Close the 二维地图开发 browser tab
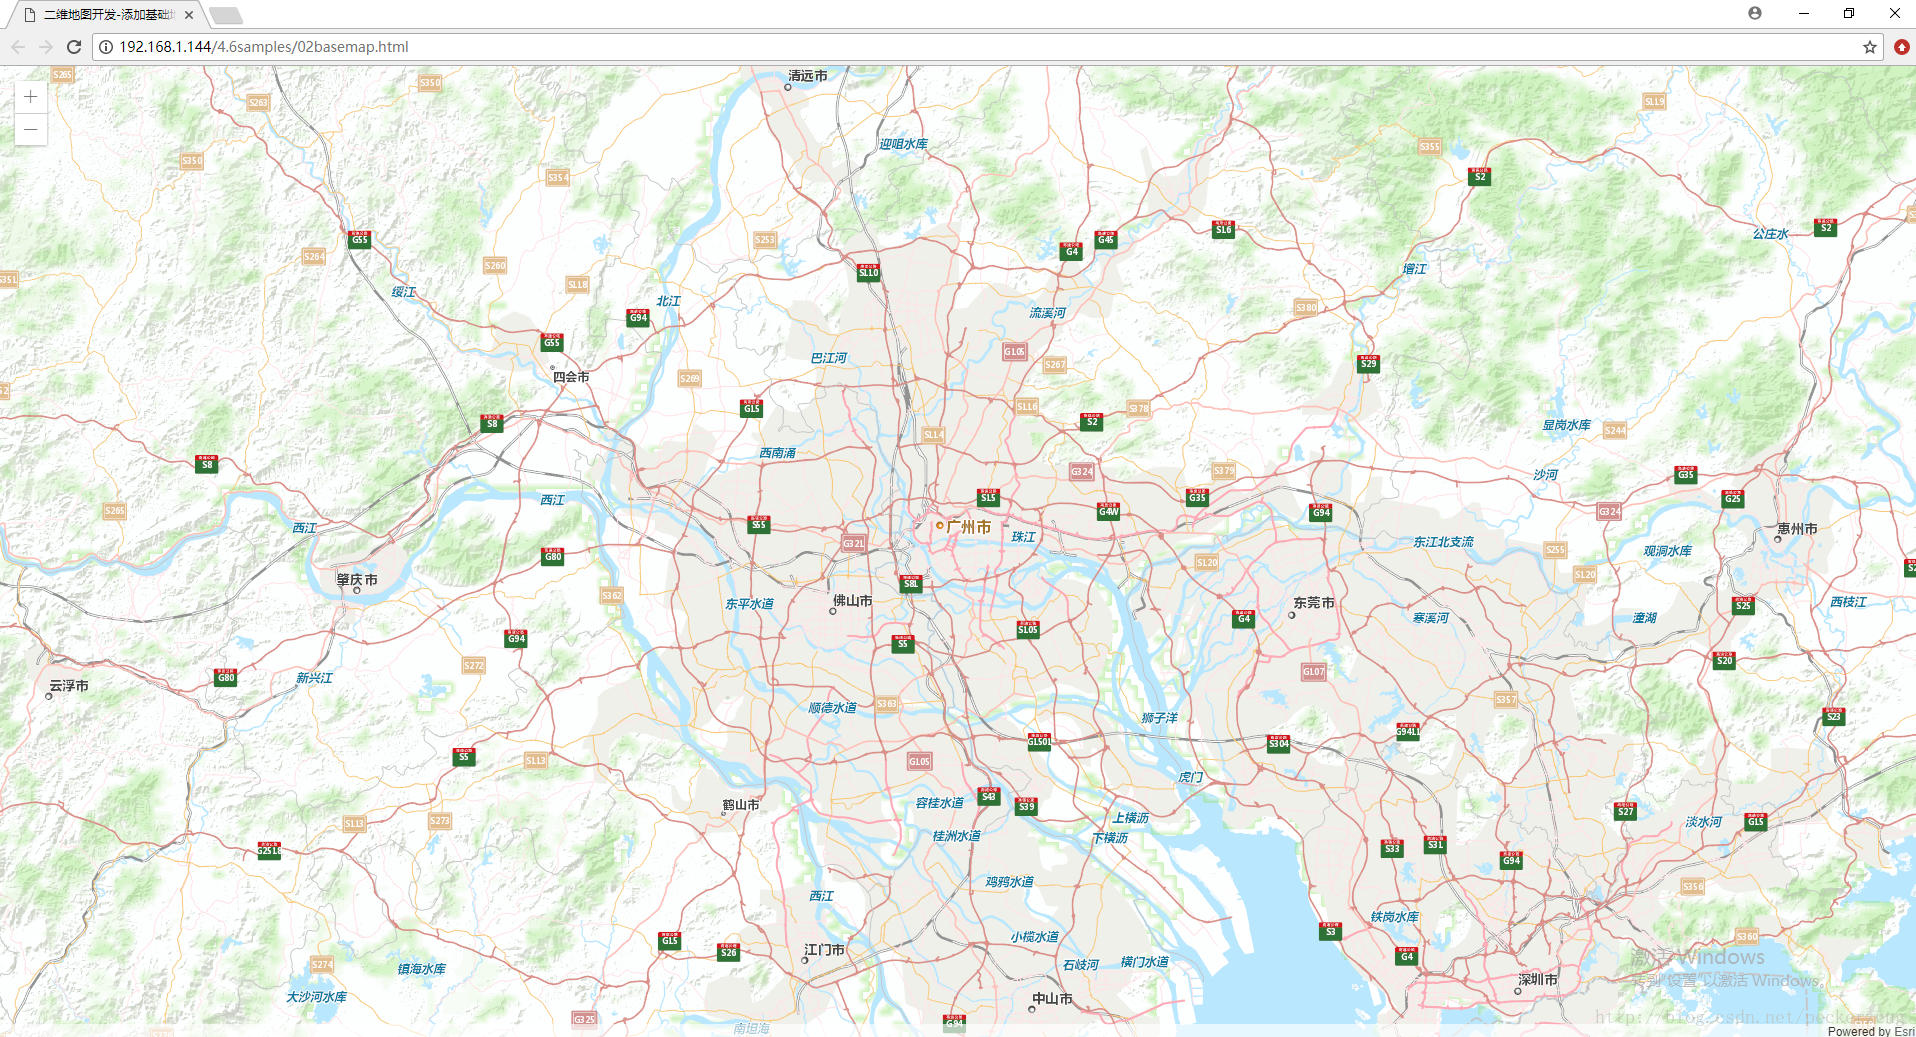This screenshot has height=1037, width=1916. tap(189, 15)
